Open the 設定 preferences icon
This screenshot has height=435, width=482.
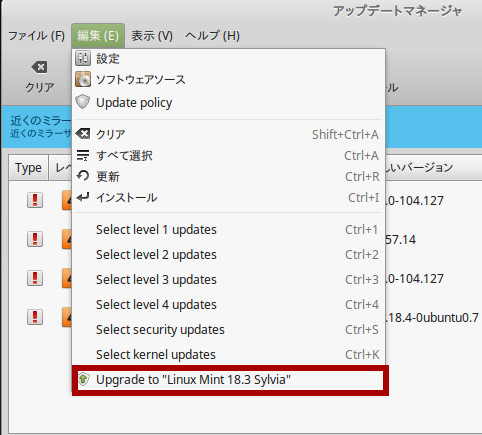(x=83, y=58)
